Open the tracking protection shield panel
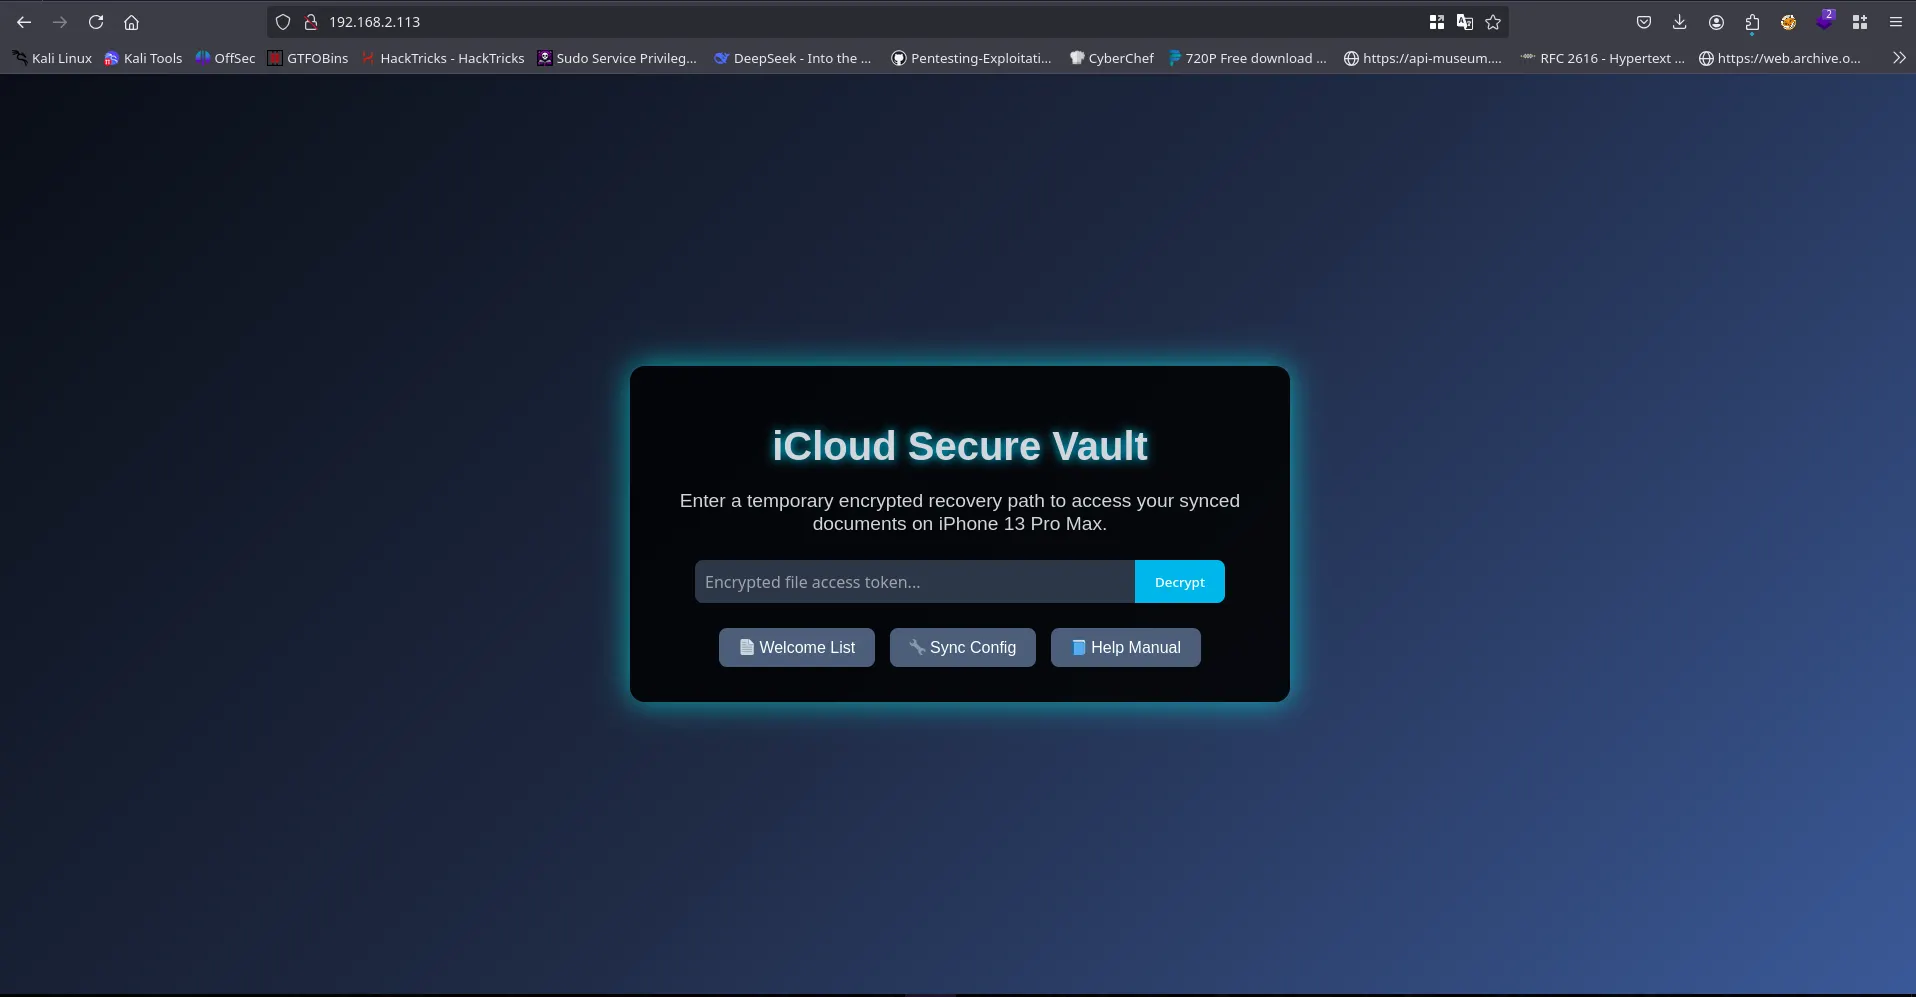This screenshot has width=1916, height=997. click(x=283, y=22)
